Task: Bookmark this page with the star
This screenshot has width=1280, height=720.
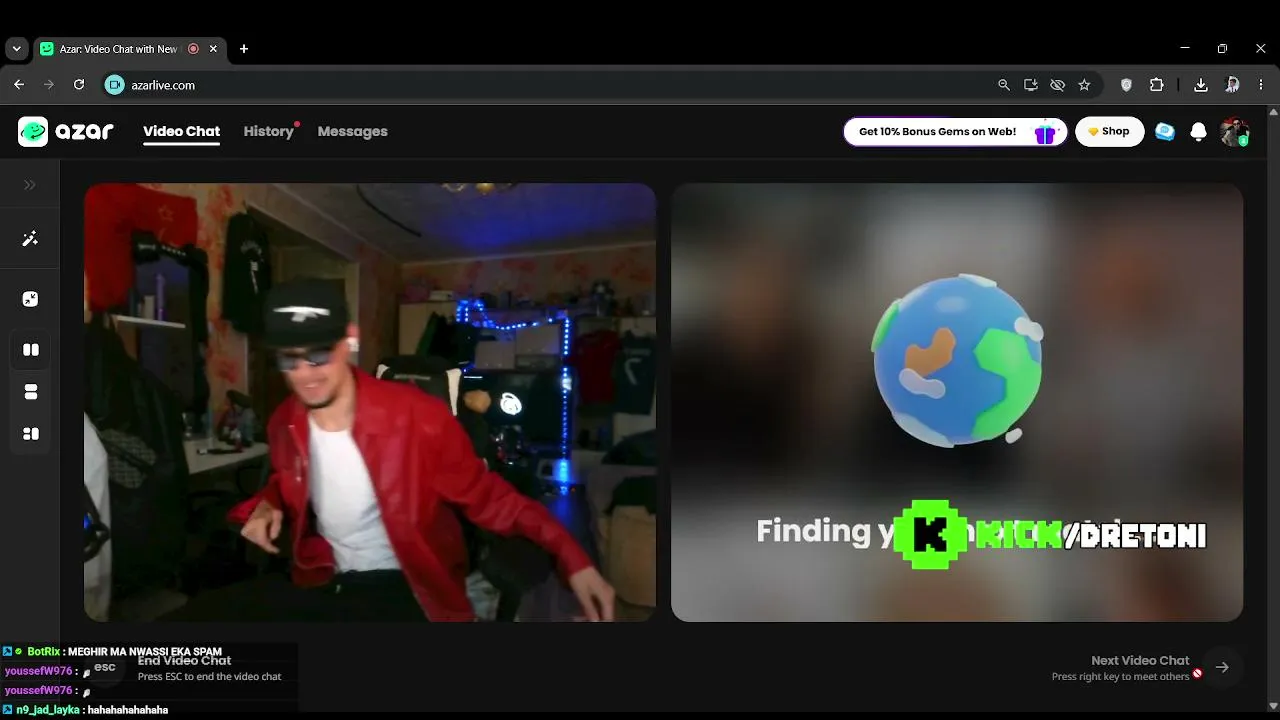Action: coord(1084,85)
